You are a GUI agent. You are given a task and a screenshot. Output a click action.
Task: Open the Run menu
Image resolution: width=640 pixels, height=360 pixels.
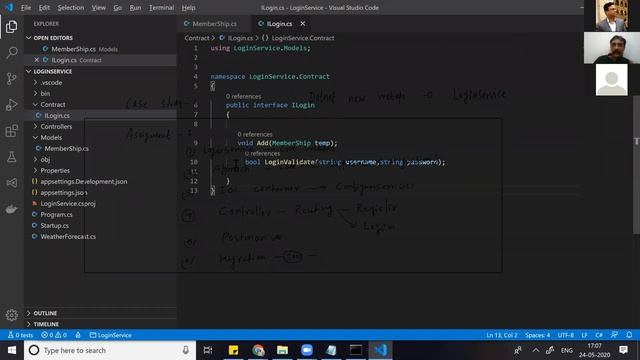click(x=135, y=8)
